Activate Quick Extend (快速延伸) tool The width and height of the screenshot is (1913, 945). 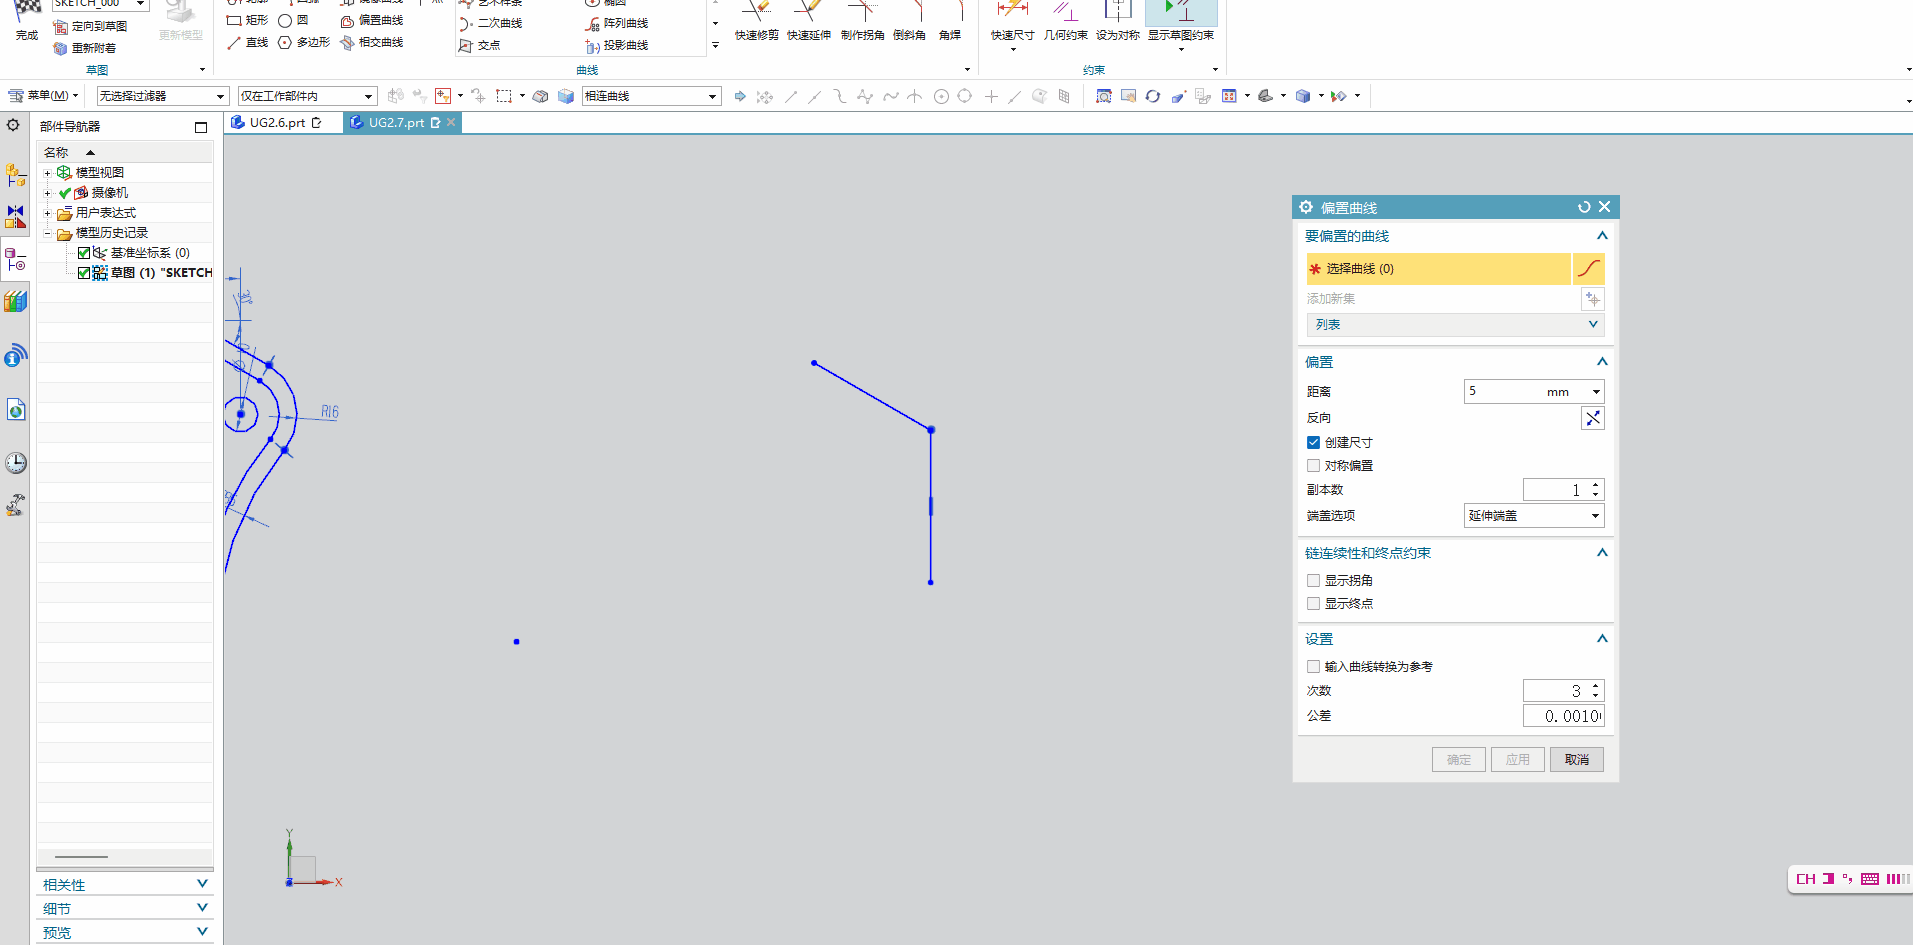tap(808, 20)
